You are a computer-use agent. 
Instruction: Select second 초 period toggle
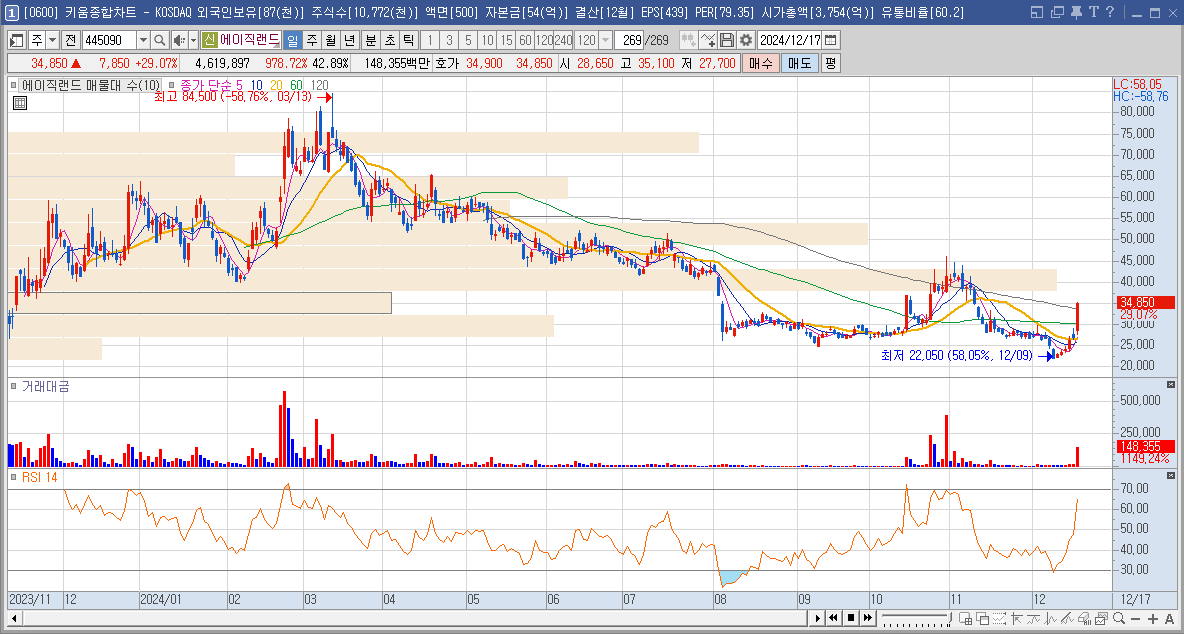pos(390,40)
